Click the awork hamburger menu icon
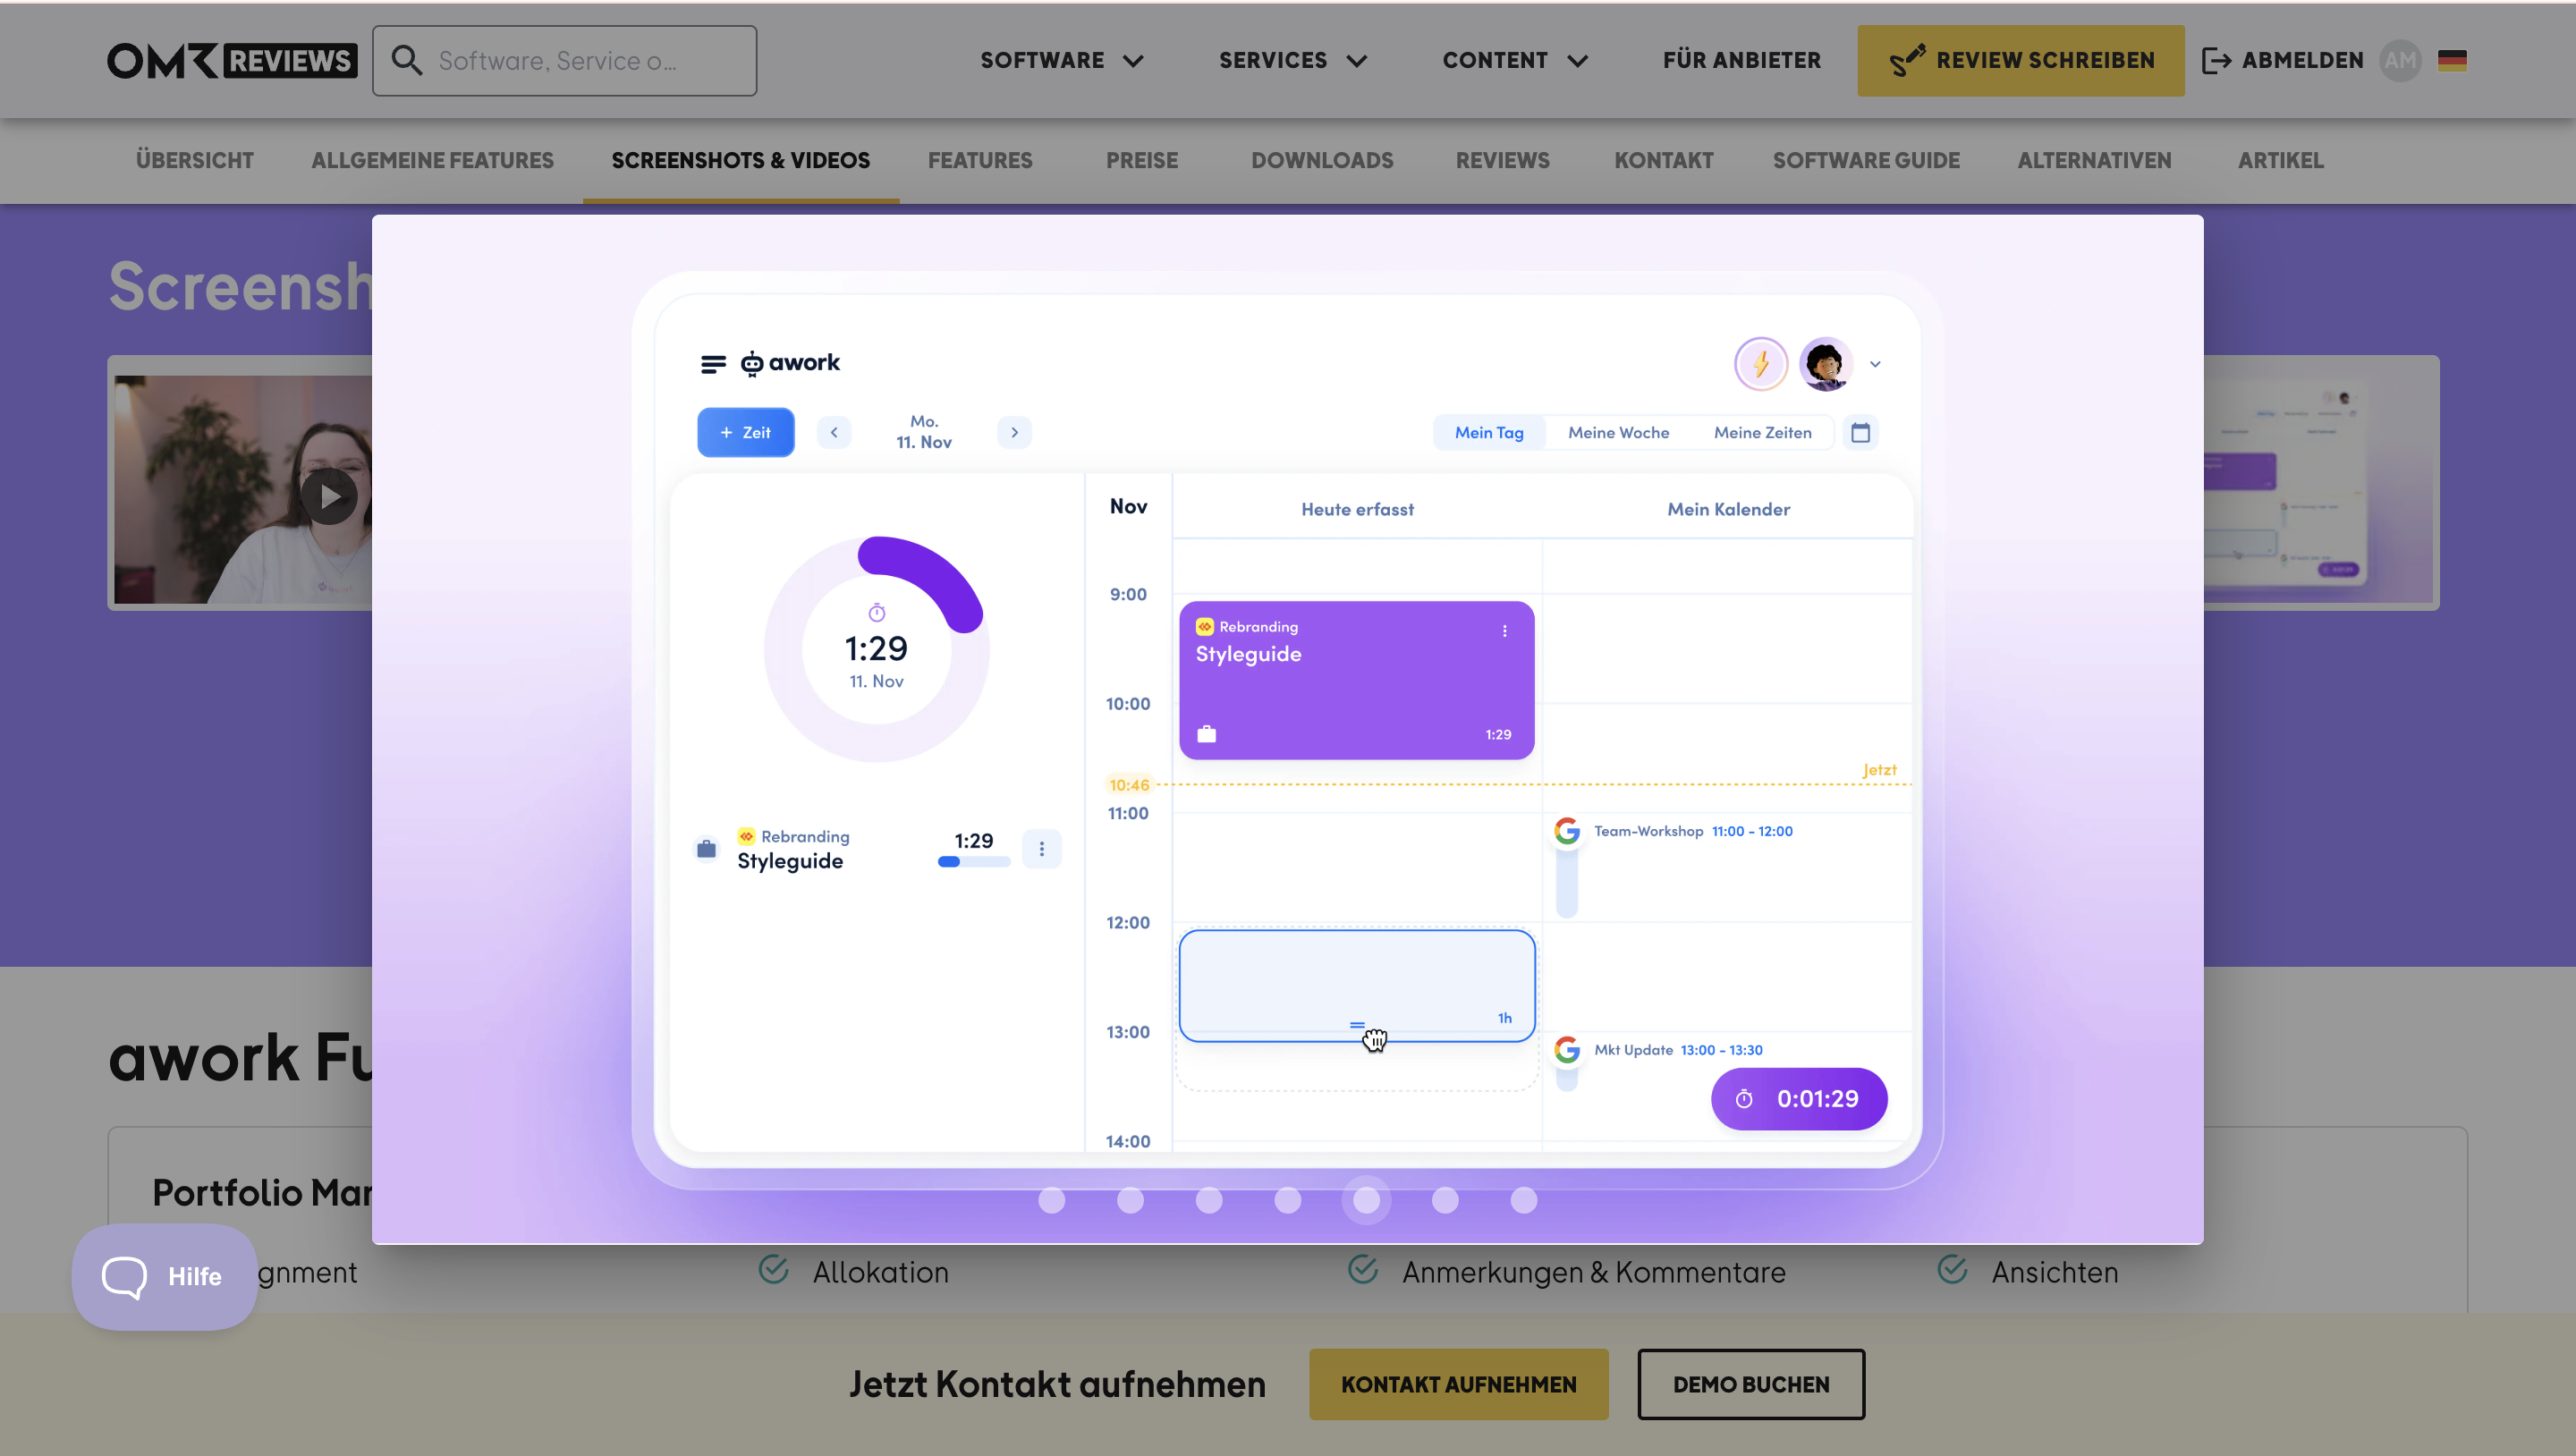Viewport: 2576px width, 1456px height. click(x=713, y=364)
